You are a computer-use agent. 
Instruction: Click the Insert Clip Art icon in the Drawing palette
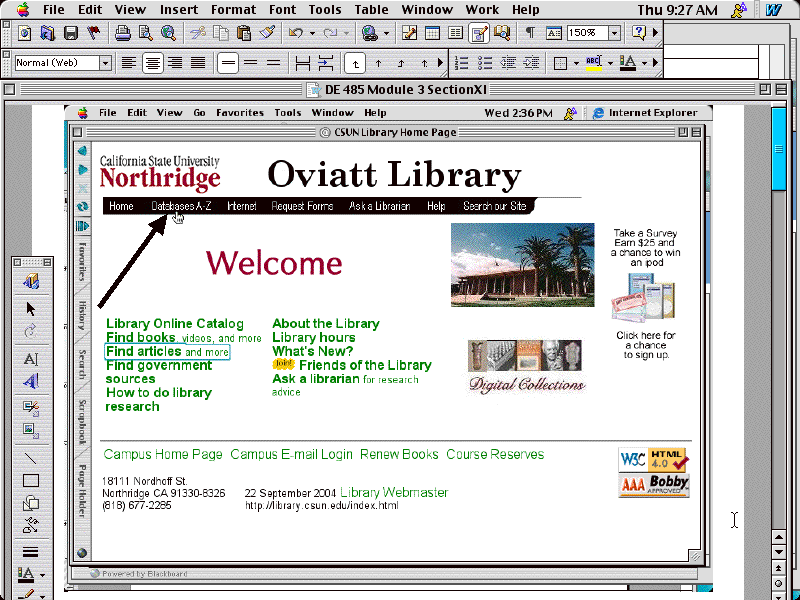[x=31, y=407]
